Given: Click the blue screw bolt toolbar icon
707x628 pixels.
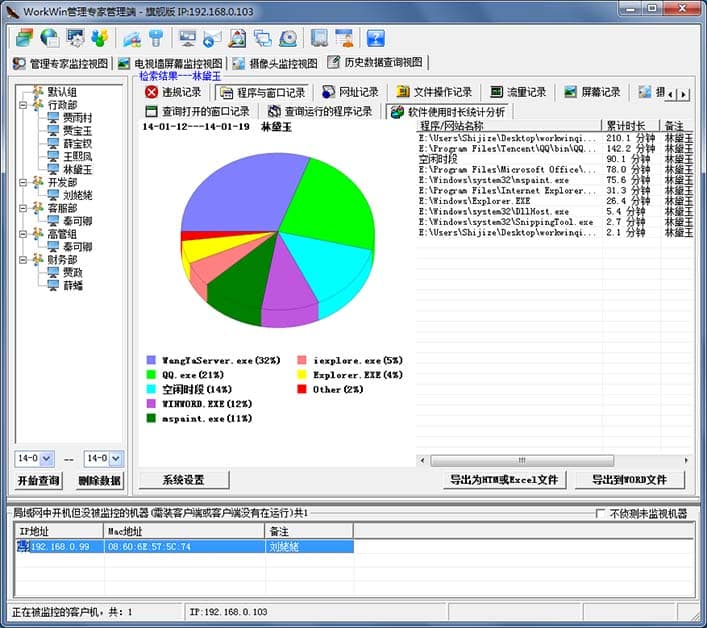Looking at the screenshot, I should coord(157,38).
